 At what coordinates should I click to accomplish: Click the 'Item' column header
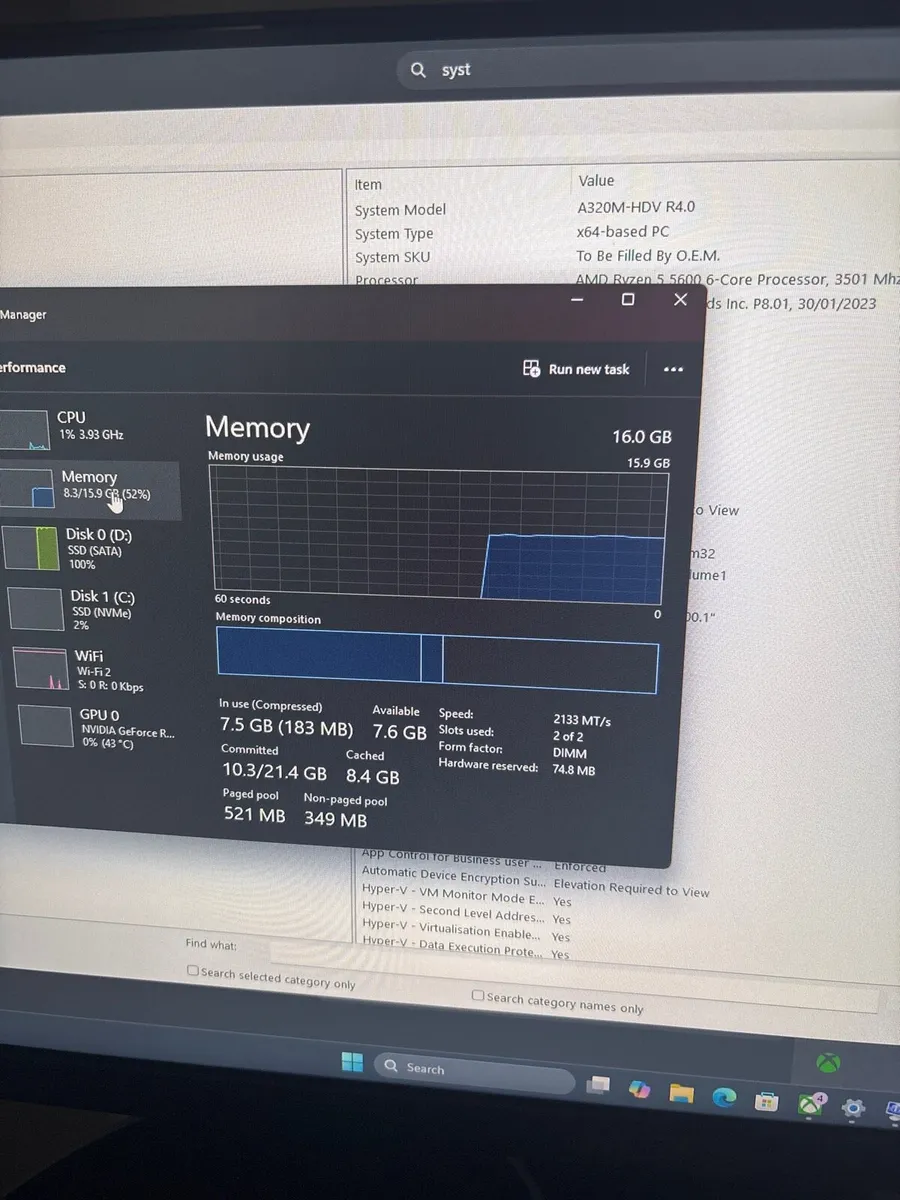[368, 184]
